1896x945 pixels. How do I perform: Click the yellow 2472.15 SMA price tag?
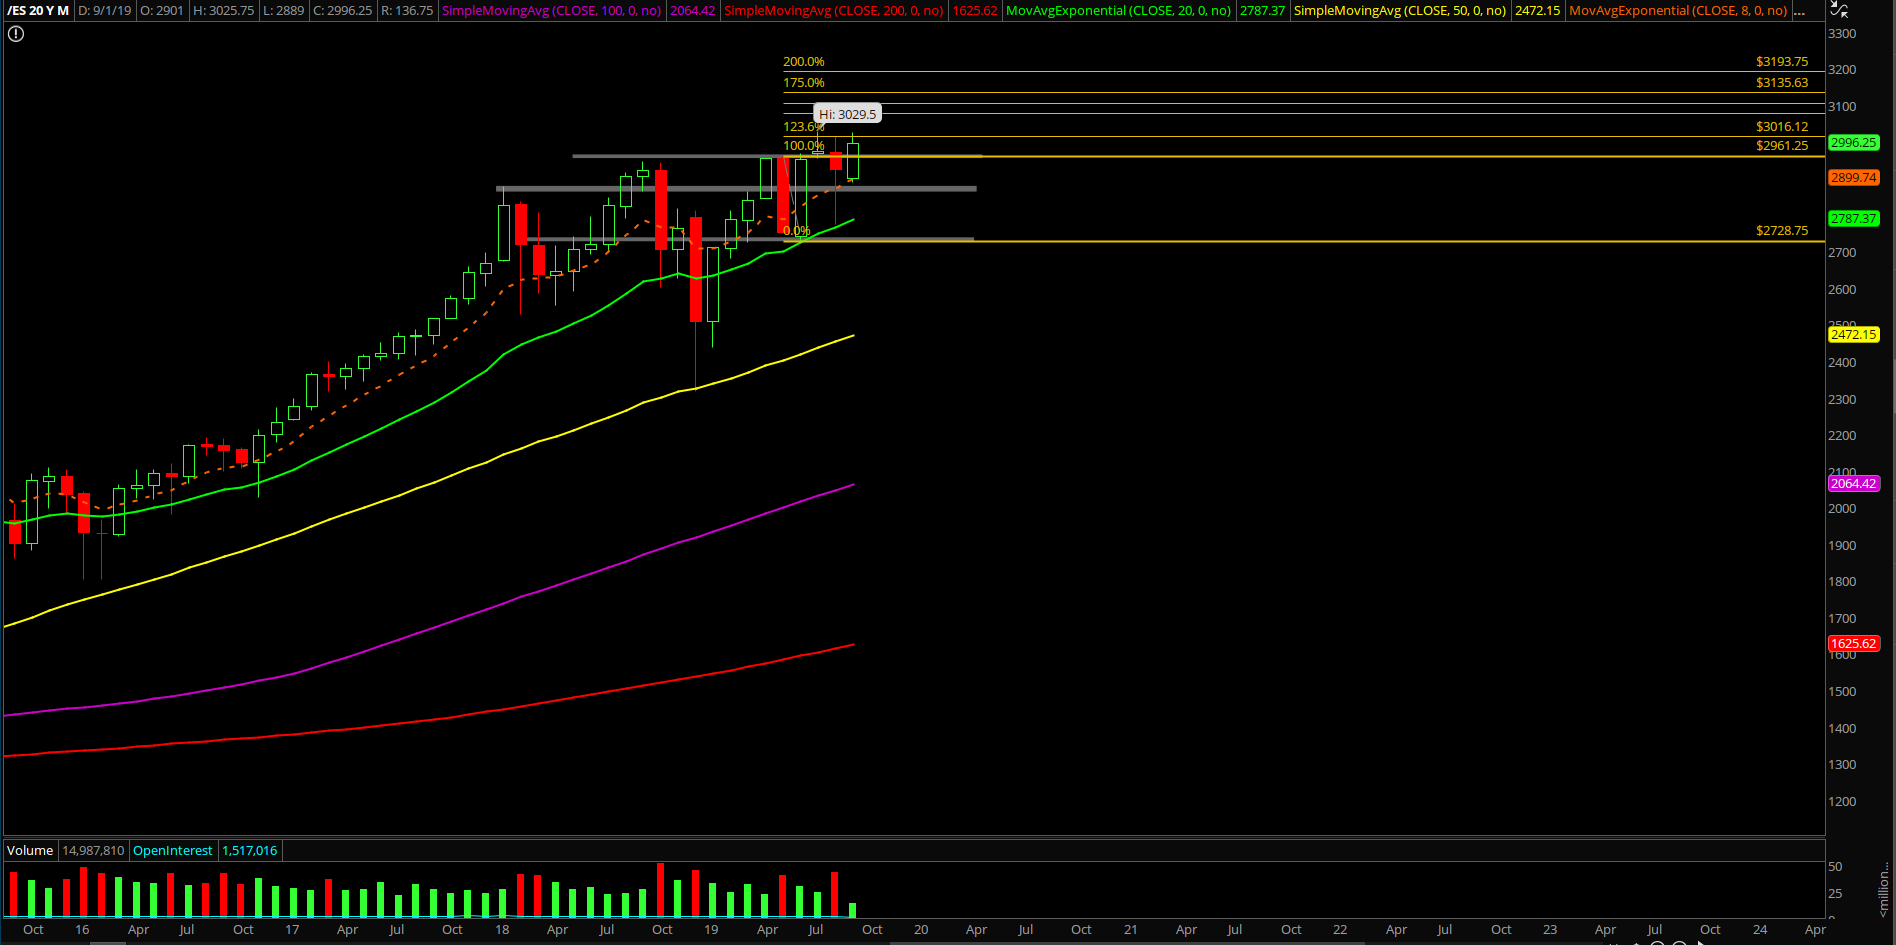(1854, 335)
